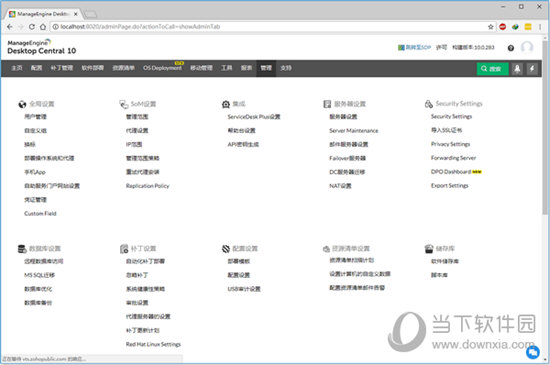The image size is (550, 365).
Task: Open the DC server migration link
Action: 347,172
